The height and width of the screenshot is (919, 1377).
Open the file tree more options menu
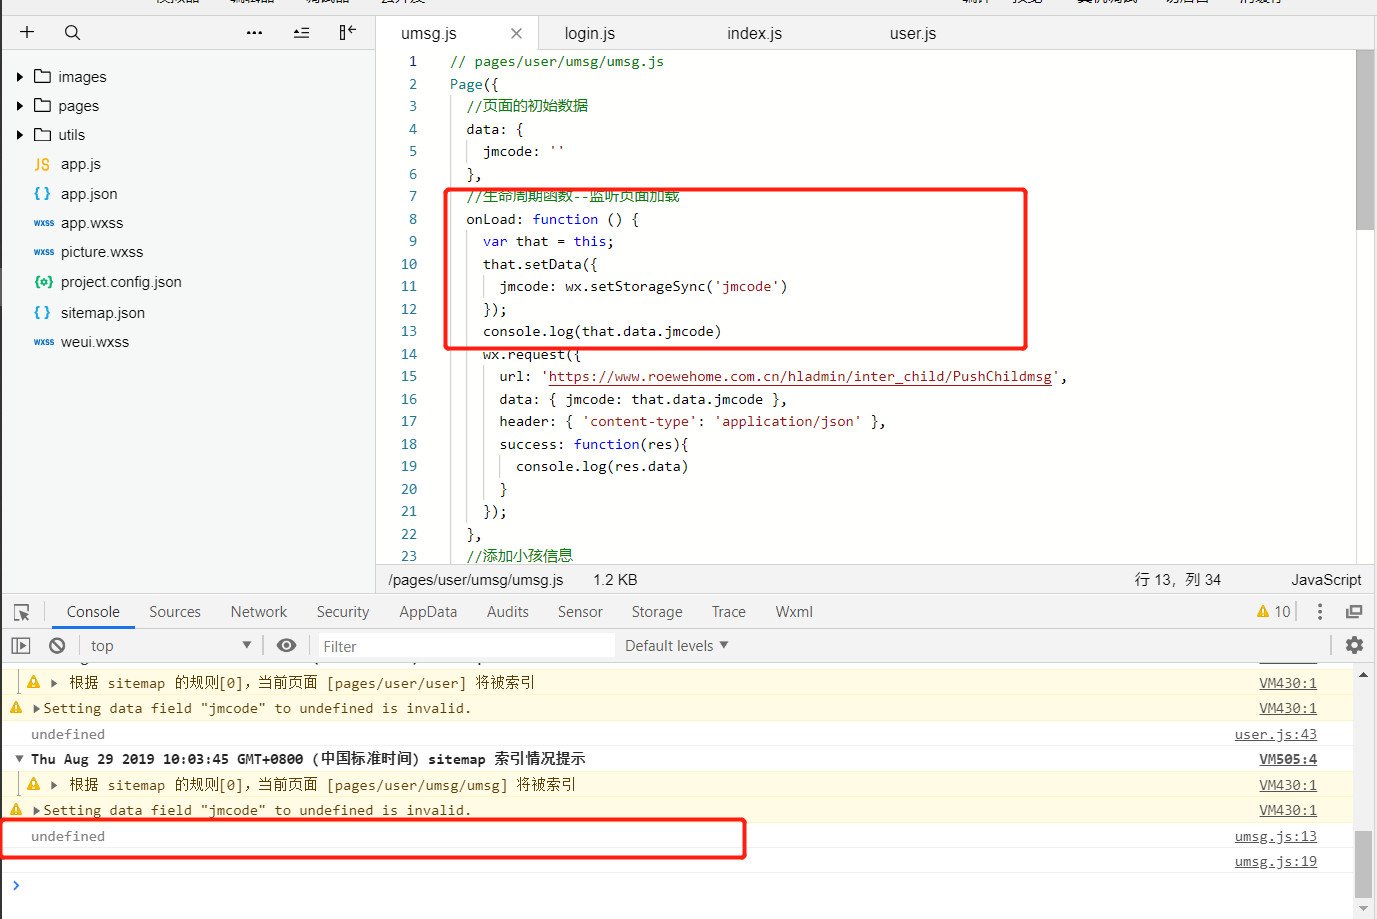(x=254, y=32)
